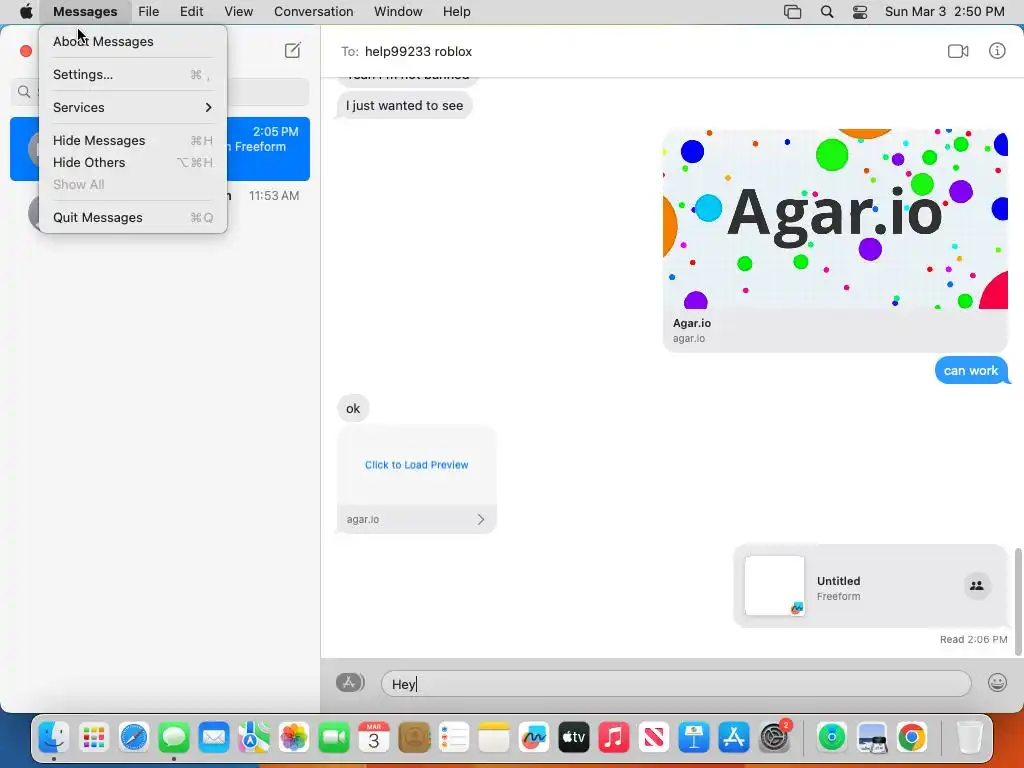
Task: Select the 11:53 AM conversation
Action: click(x=160, y=212)
